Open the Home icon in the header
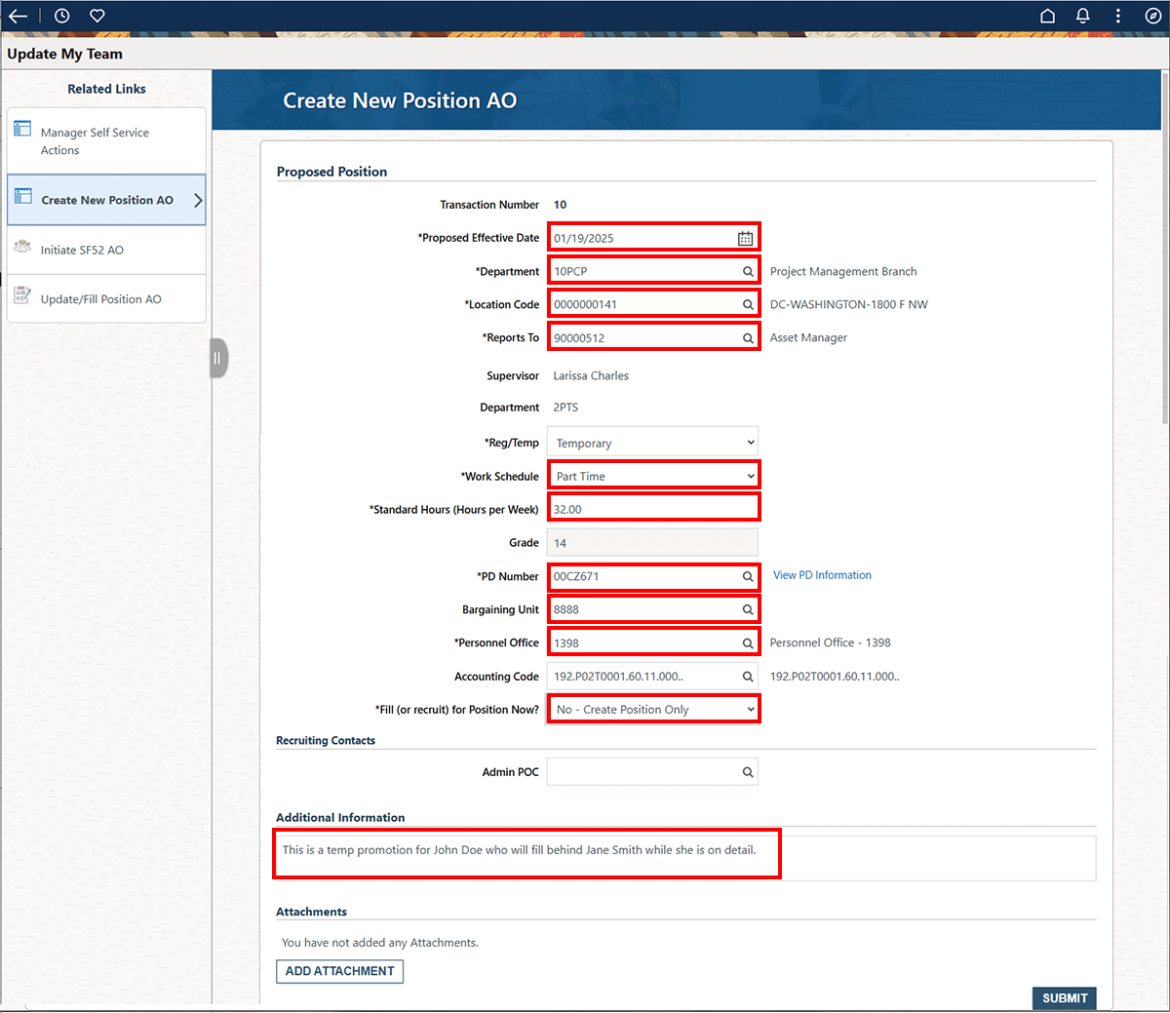 [1048, 15]
